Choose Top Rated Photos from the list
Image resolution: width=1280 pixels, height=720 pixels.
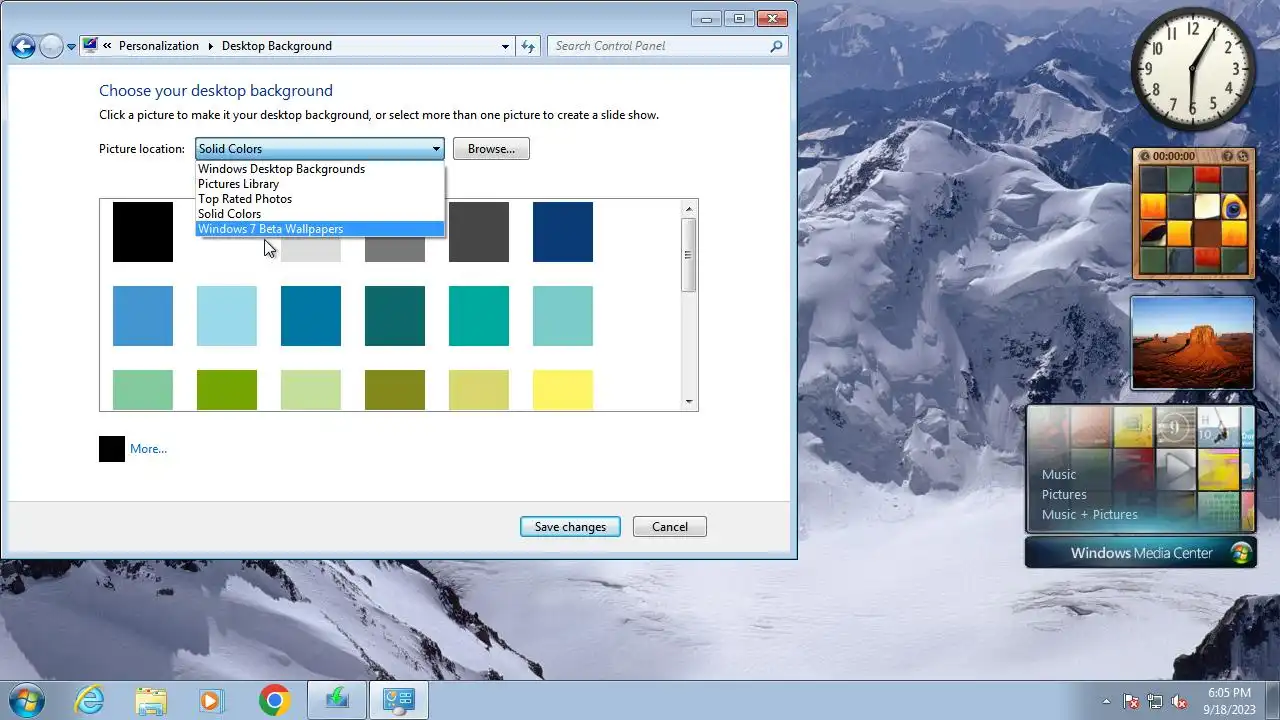point(319,199)
